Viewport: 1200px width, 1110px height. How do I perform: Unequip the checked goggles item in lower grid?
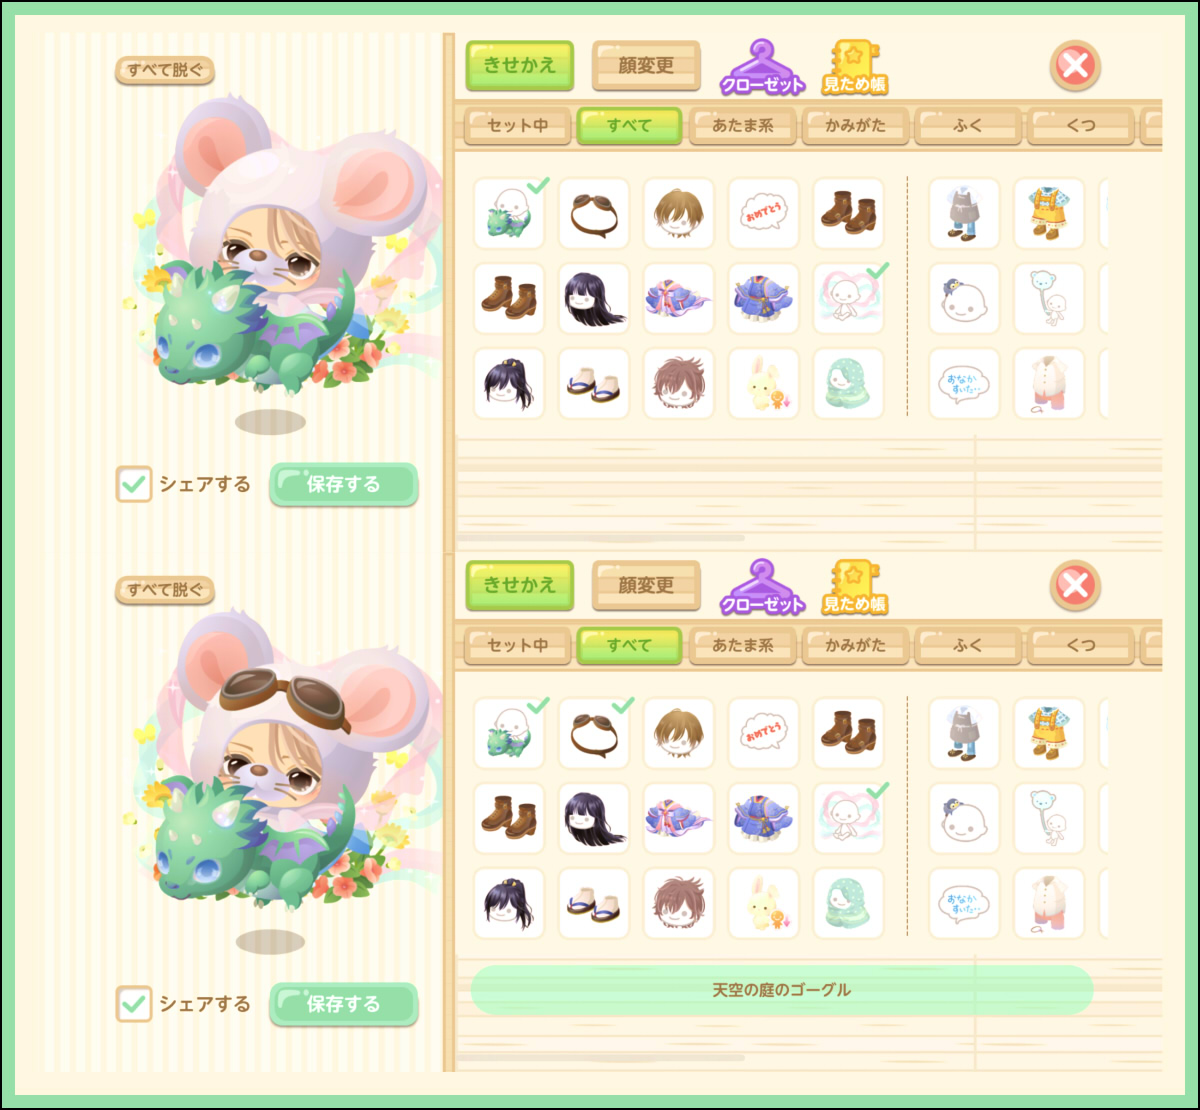[x=594, y=733]
